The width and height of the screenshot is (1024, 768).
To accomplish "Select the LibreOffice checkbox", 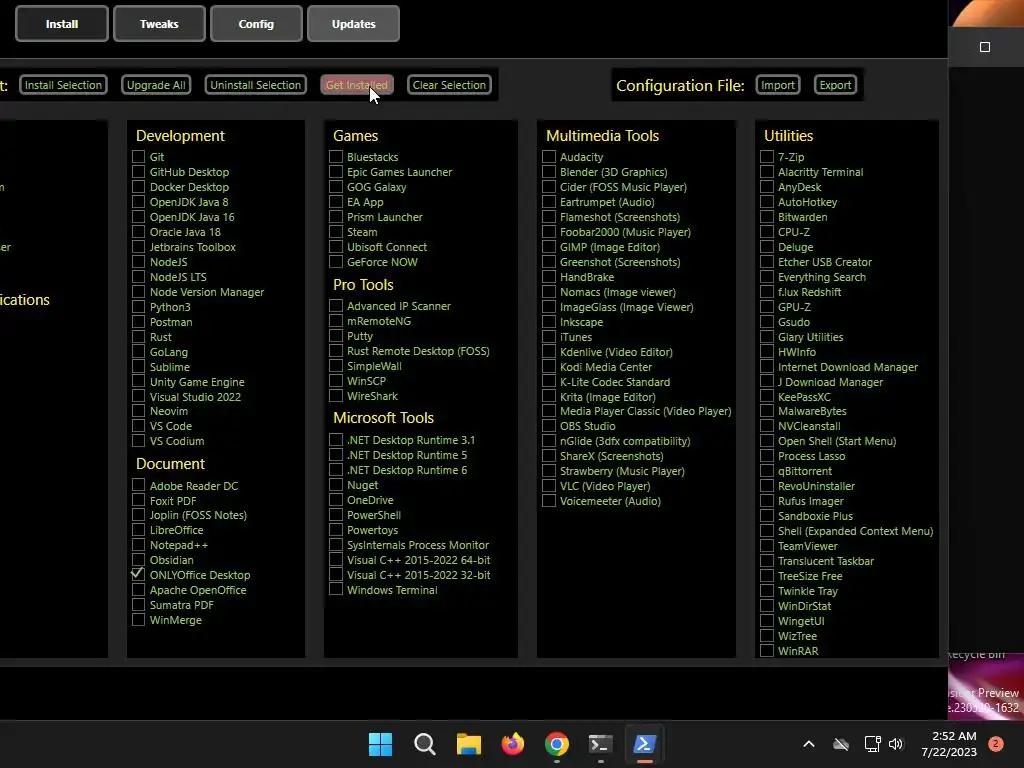I will [x=138, y=530].
